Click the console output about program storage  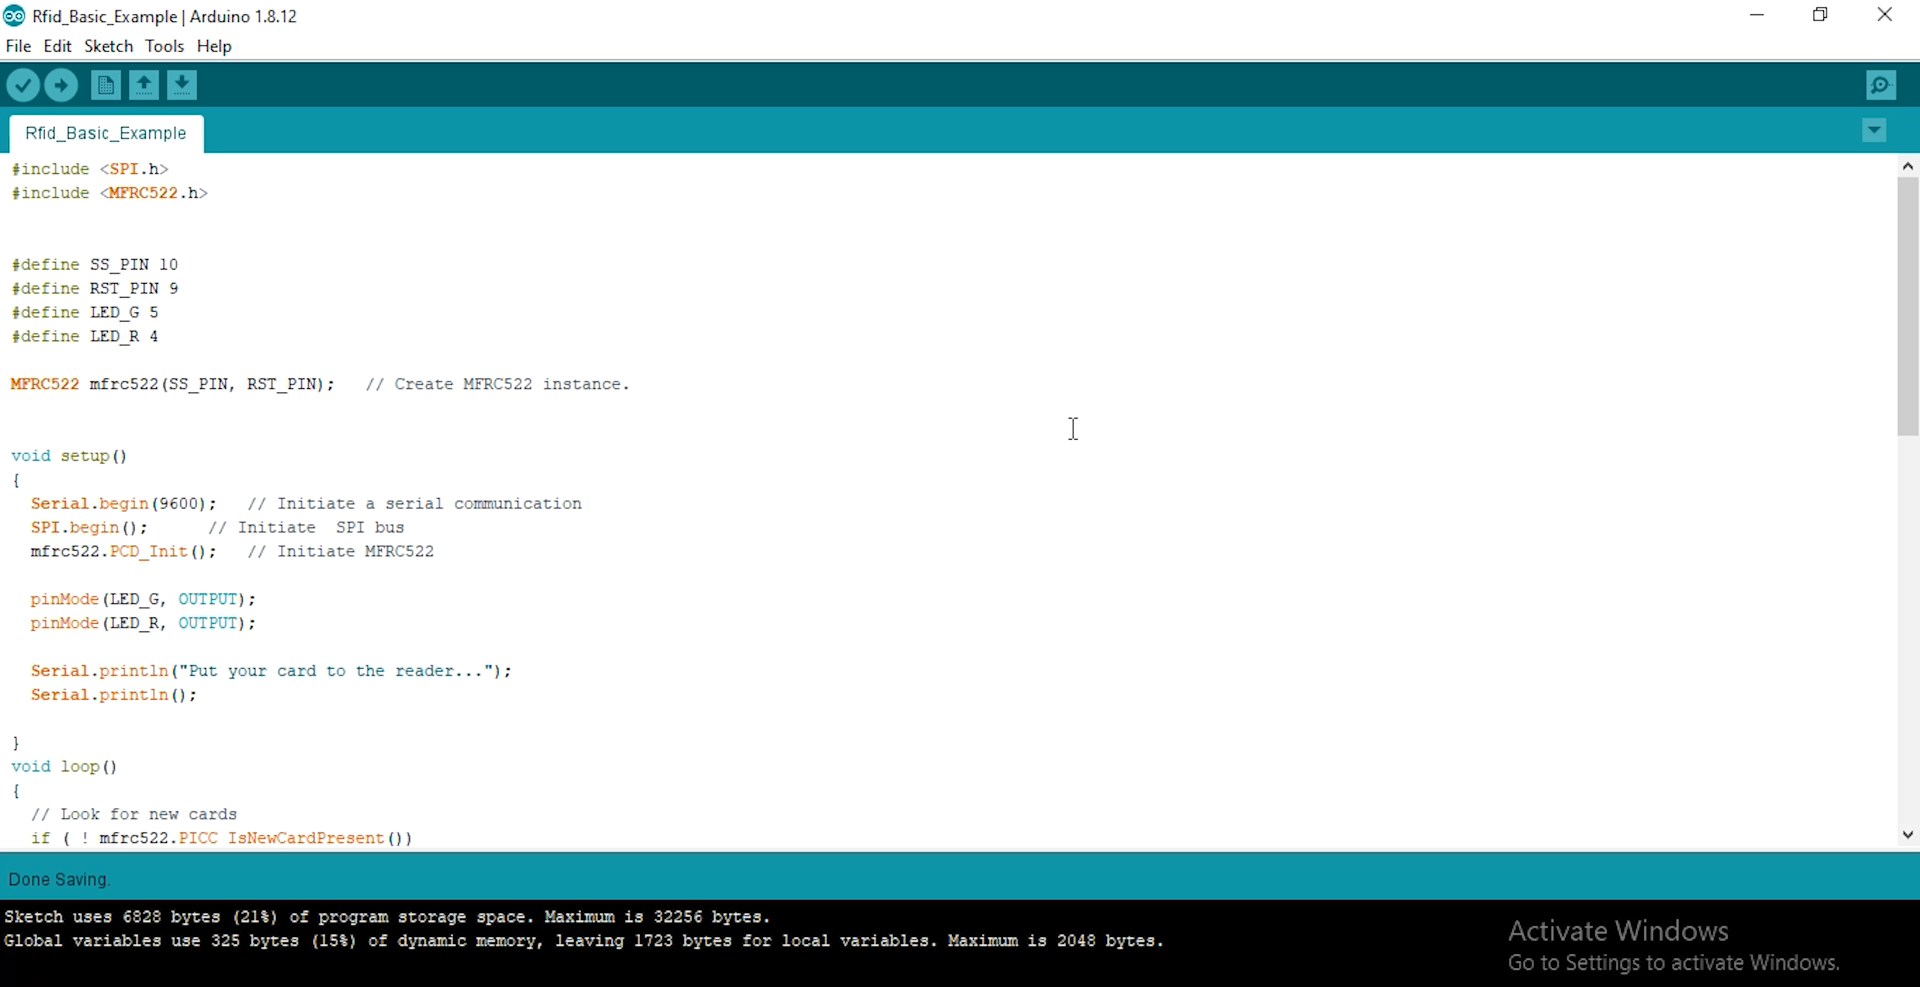388,917
